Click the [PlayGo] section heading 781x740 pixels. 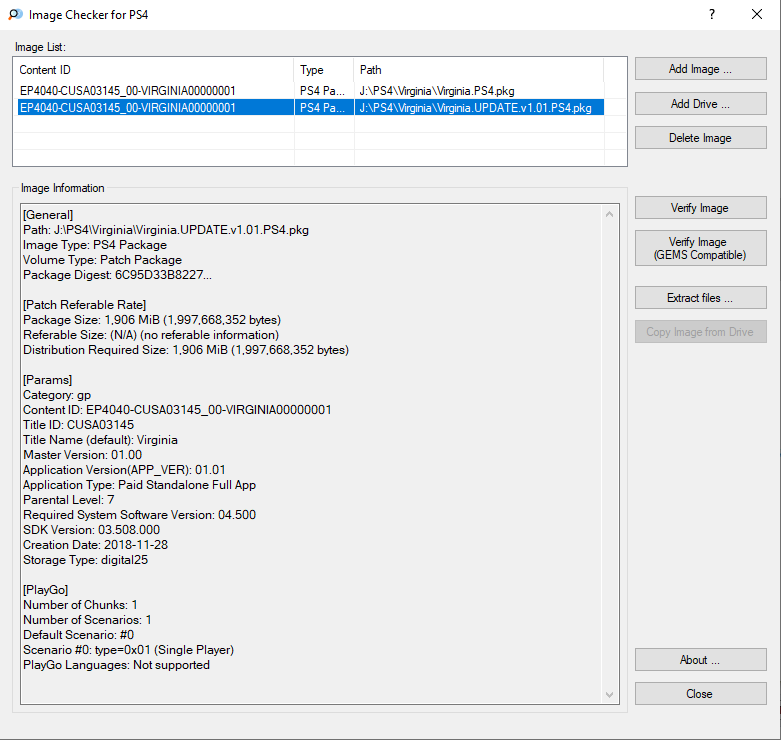pos(45,590)
